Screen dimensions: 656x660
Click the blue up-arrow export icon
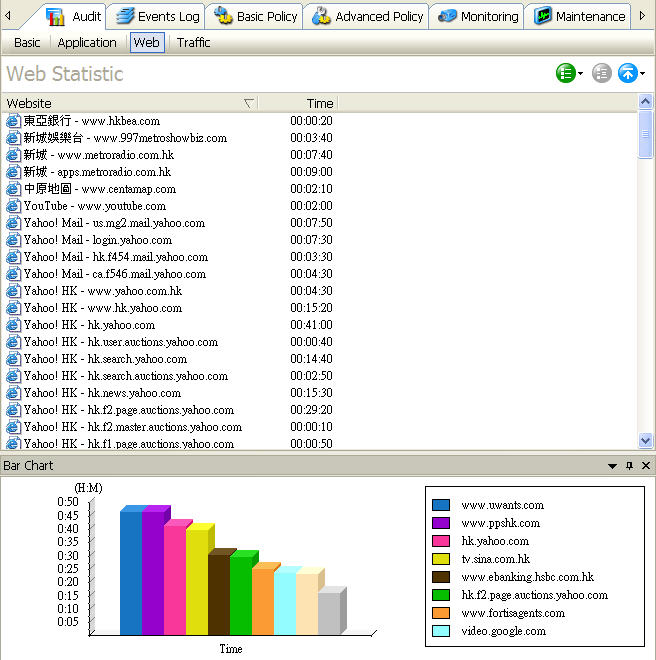pos(627,73)
